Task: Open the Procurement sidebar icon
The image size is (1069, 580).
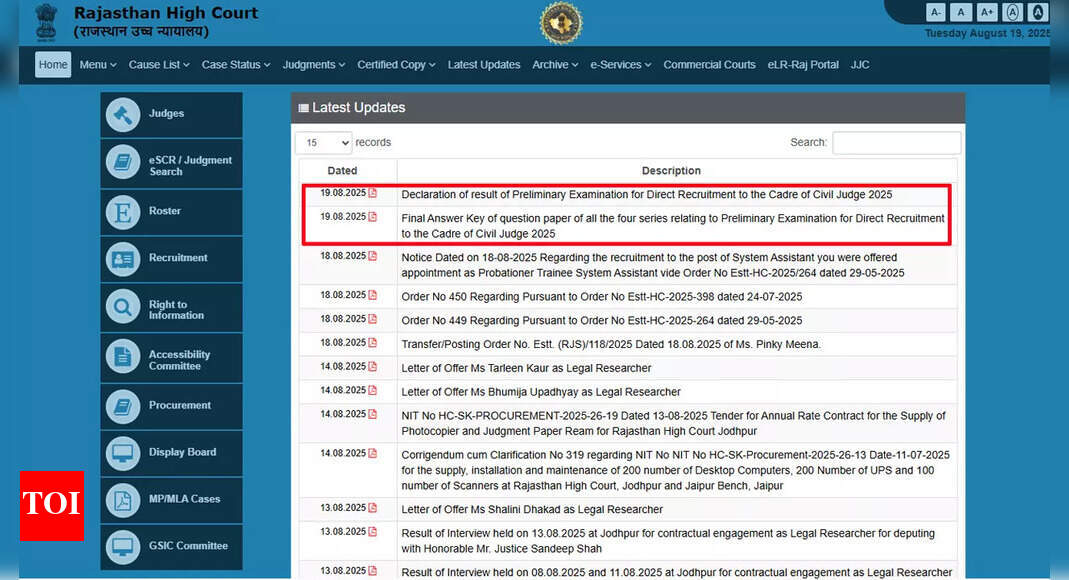Action: pyautogui.click(x=123, y=406)
